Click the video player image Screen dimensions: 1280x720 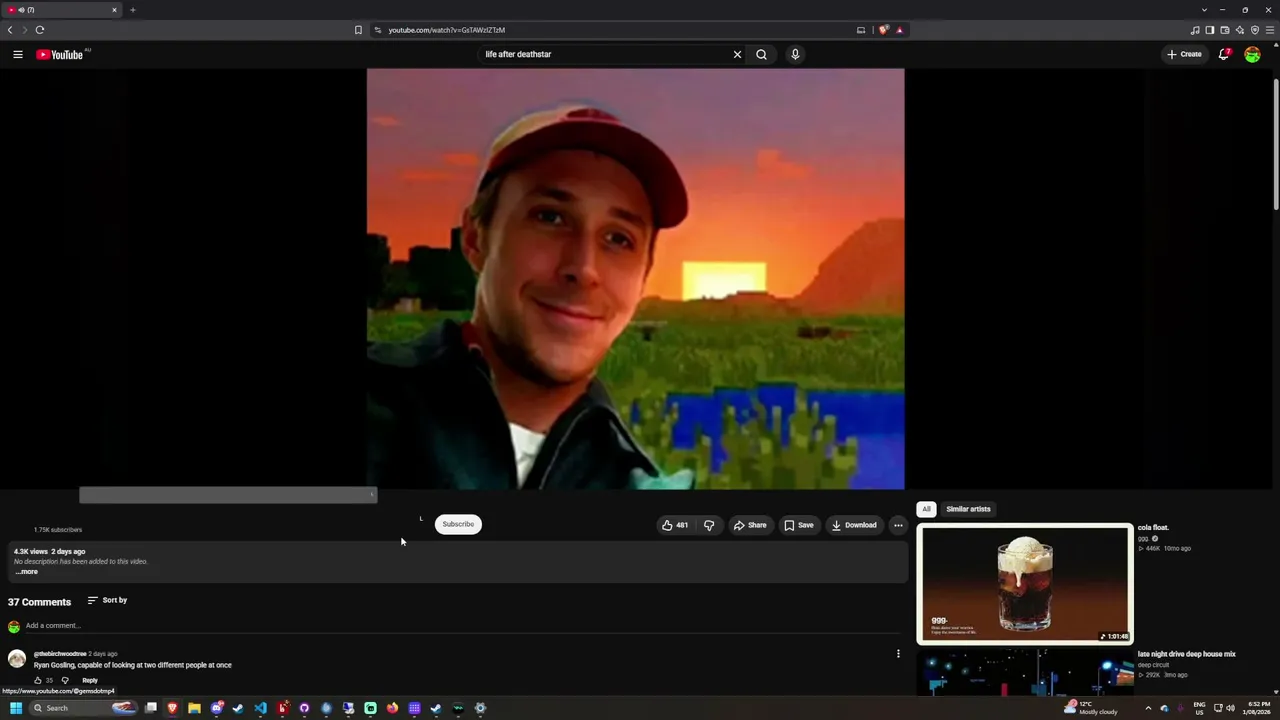coord(636,279)
